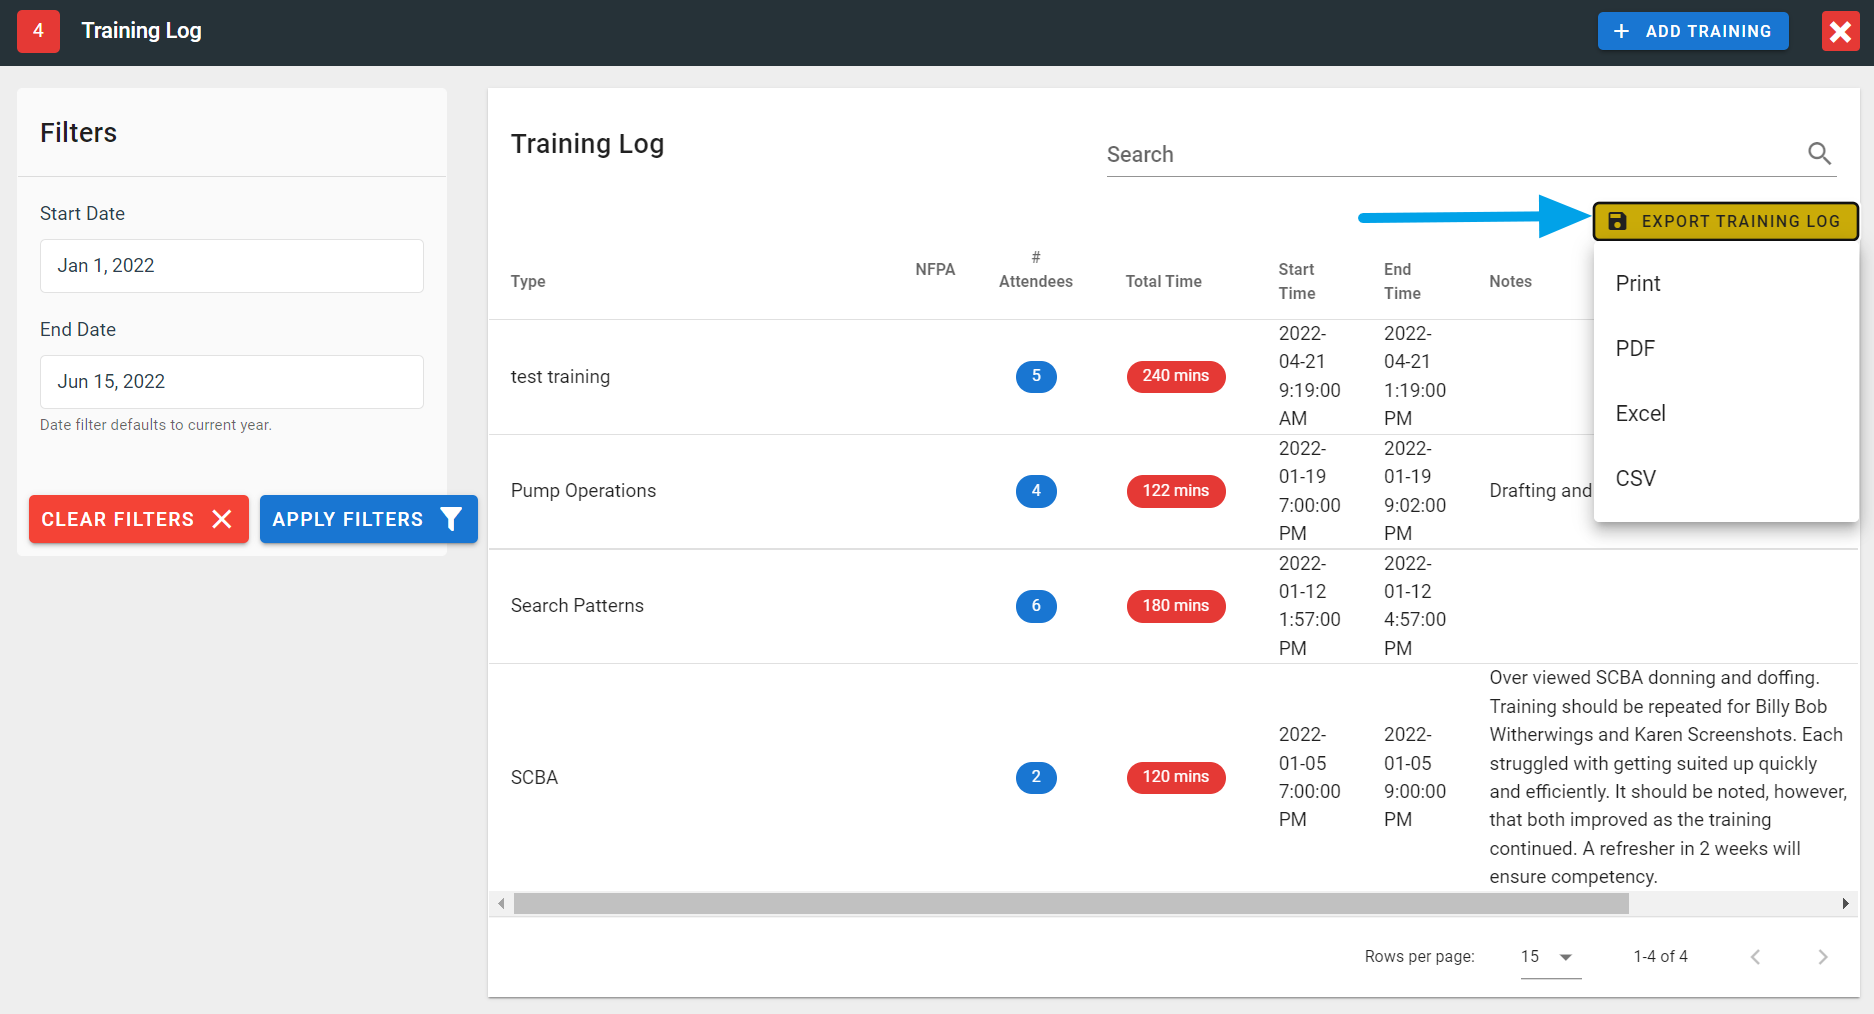The height and width of the screenshot is (1014, 1874).
Task: Click attendee count badge for Search Patterns
Action: point(1035,606)
